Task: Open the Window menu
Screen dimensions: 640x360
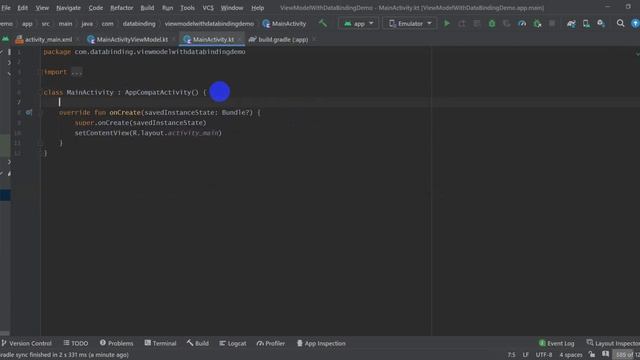Action: pyautogui.click(x=232, y=8)
